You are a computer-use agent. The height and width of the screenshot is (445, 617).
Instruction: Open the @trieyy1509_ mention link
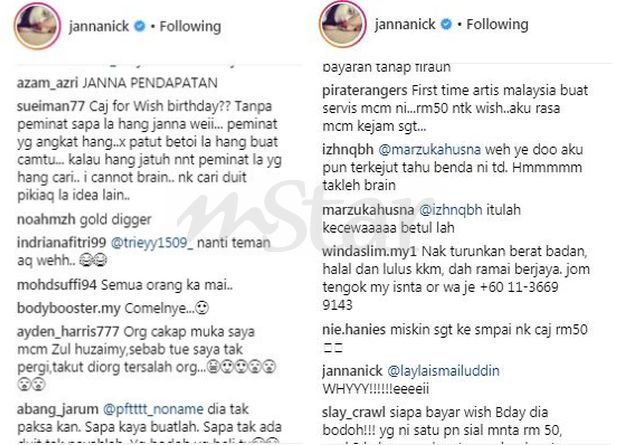pyautogui.click(x=152, y=243)
